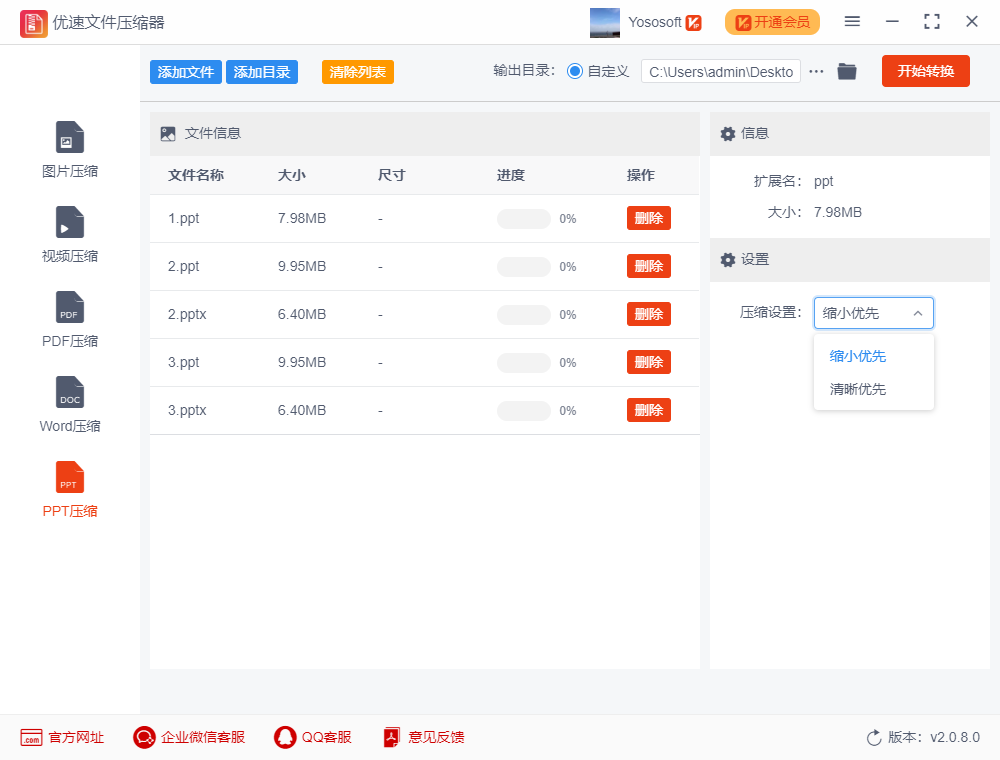Choose 清晰优先 from the dropdown
This screenshot has height=760, width=1000.
point(857,390)
